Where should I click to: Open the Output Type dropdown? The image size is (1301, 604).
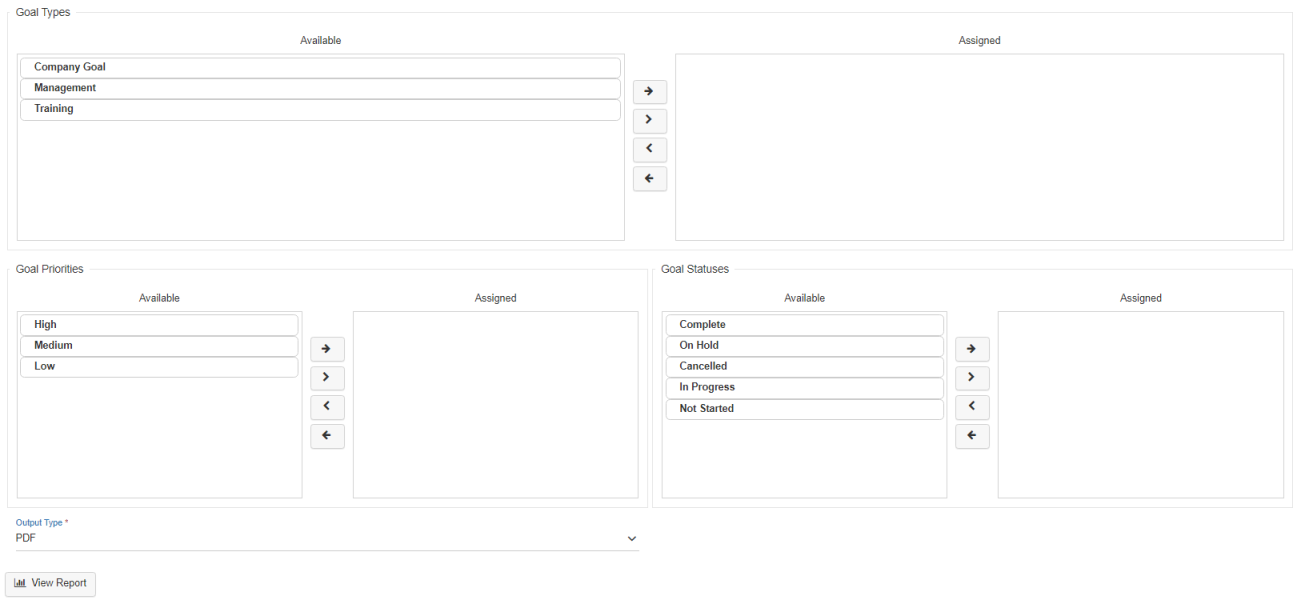coord(326,538)
